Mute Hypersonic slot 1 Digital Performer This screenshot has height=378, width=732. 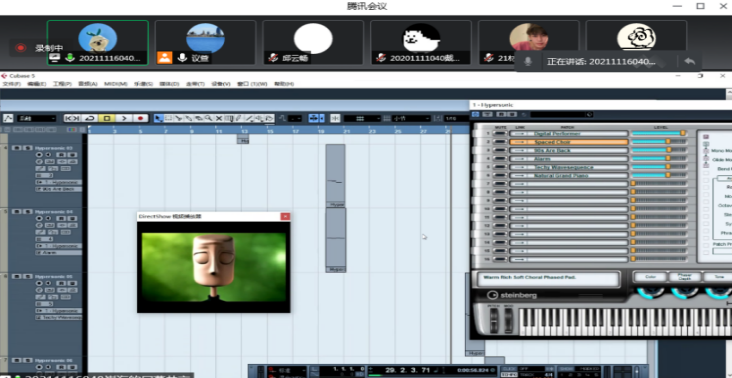[x=500, y=133]
